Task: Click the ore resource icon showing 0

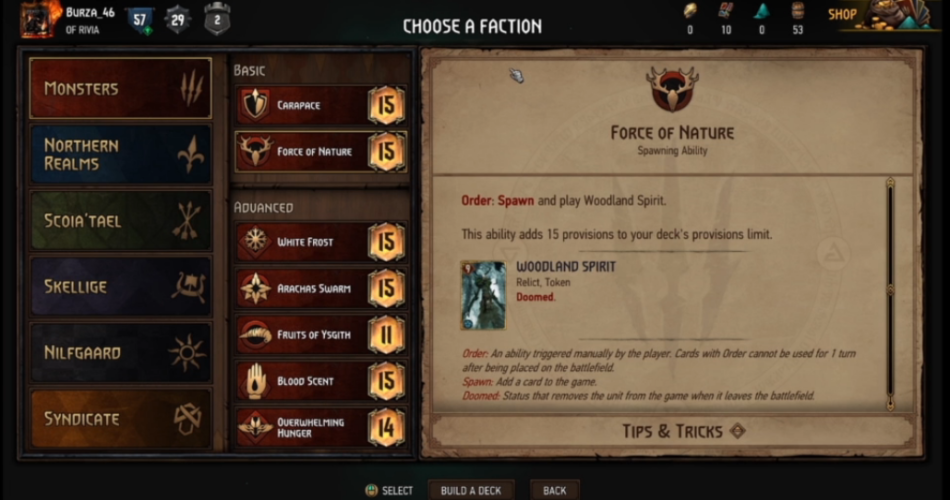Action: point(689,10)
